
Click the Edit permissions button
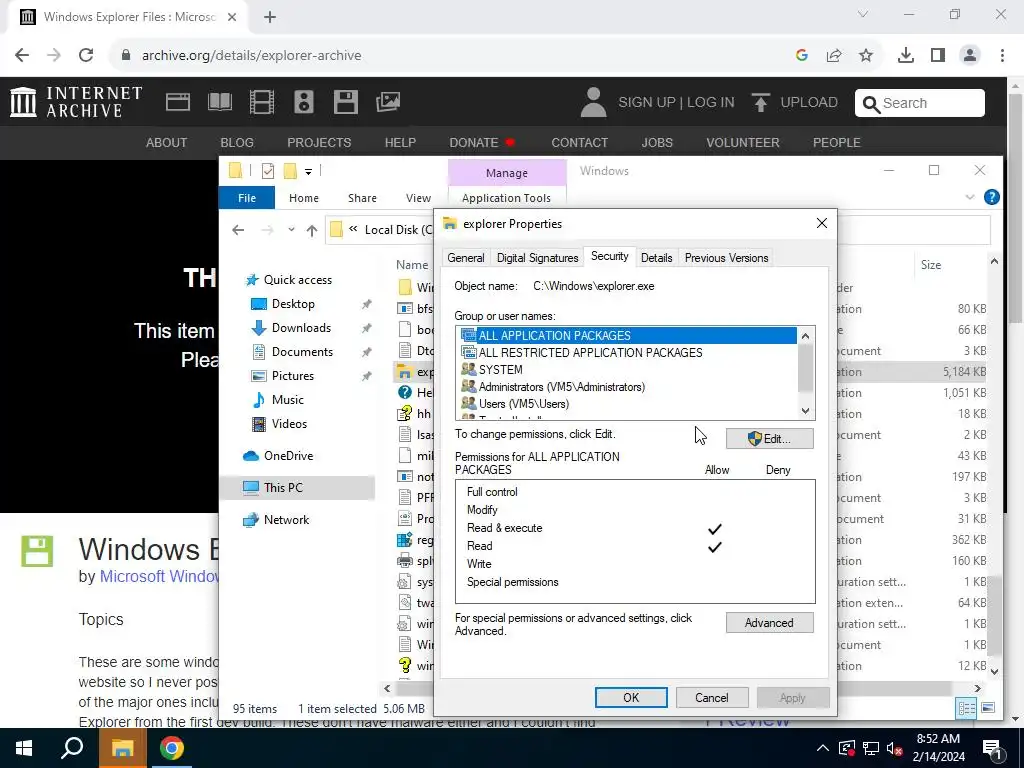[x=769, y=439]
